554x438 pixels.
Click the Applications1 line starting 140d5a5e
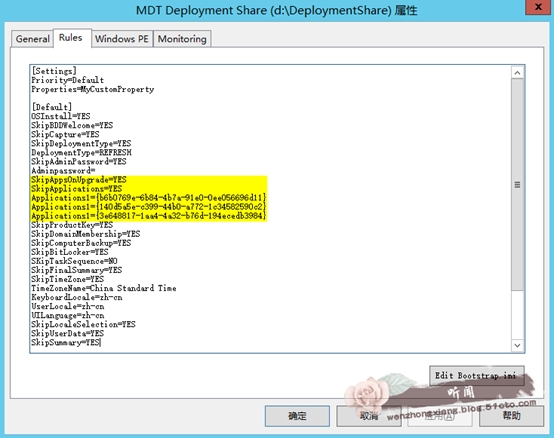[x=149, y=207]
